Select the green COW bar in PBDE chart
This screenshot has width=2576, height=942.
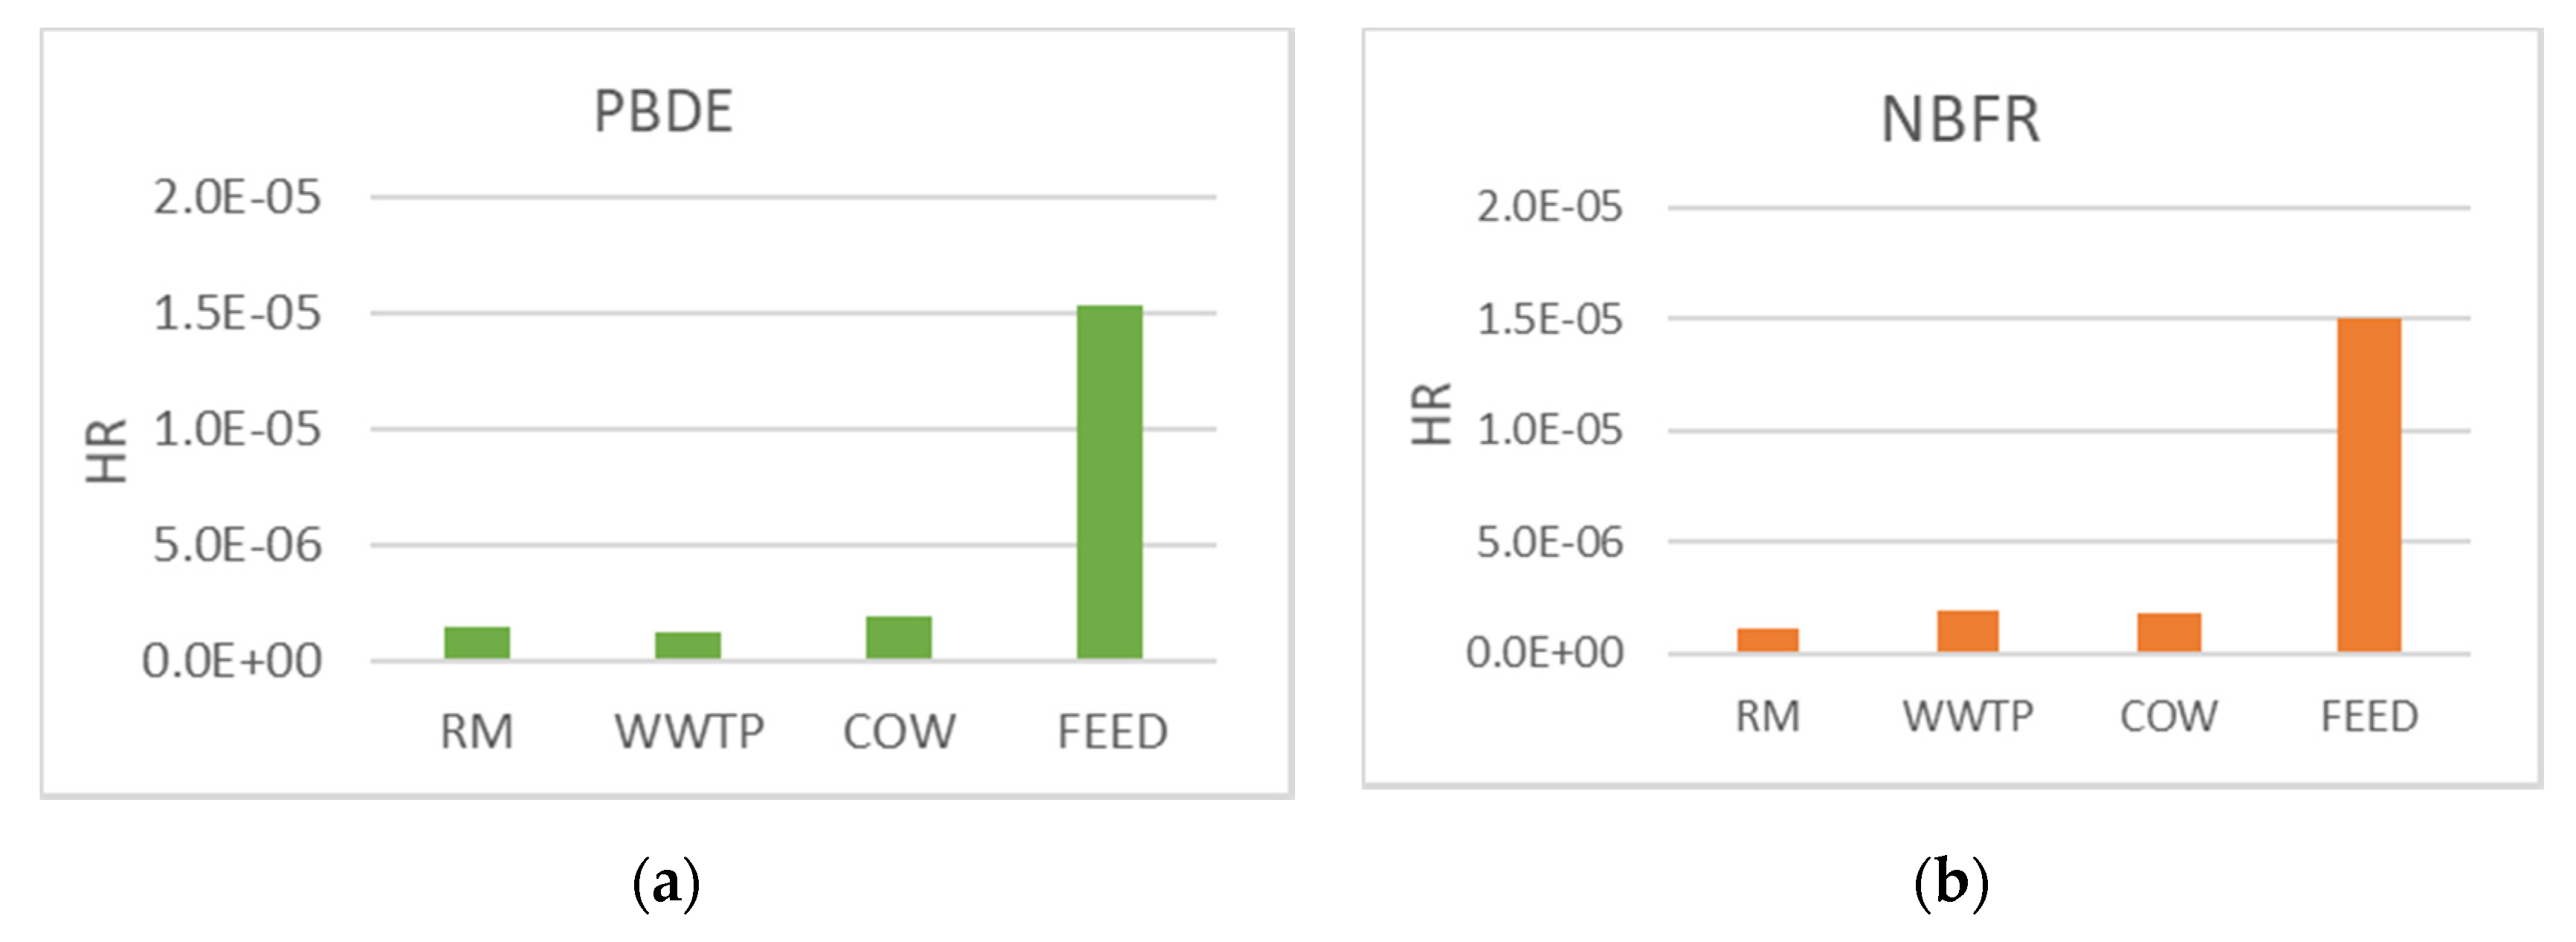[x=898, y=638]
